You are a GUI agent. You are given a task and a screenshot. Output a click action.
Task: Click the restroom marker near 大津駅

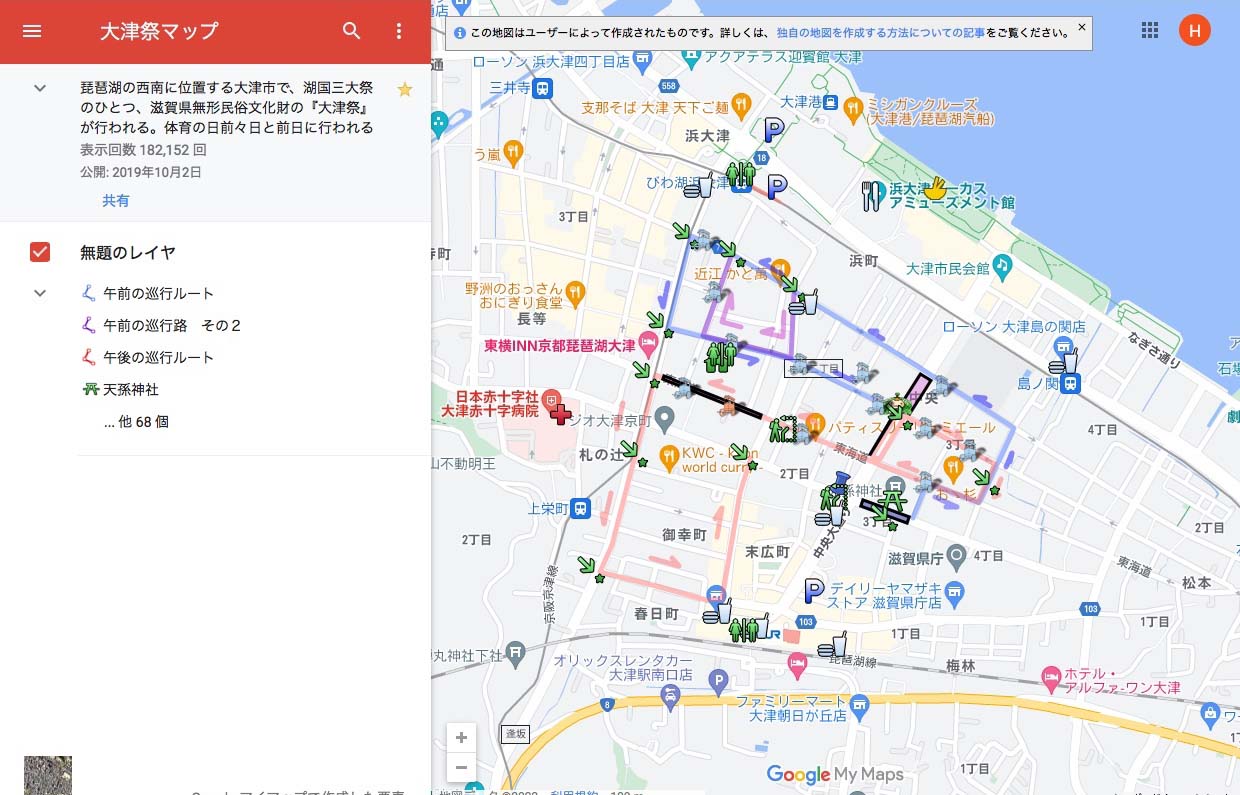(x=743, y=628)
